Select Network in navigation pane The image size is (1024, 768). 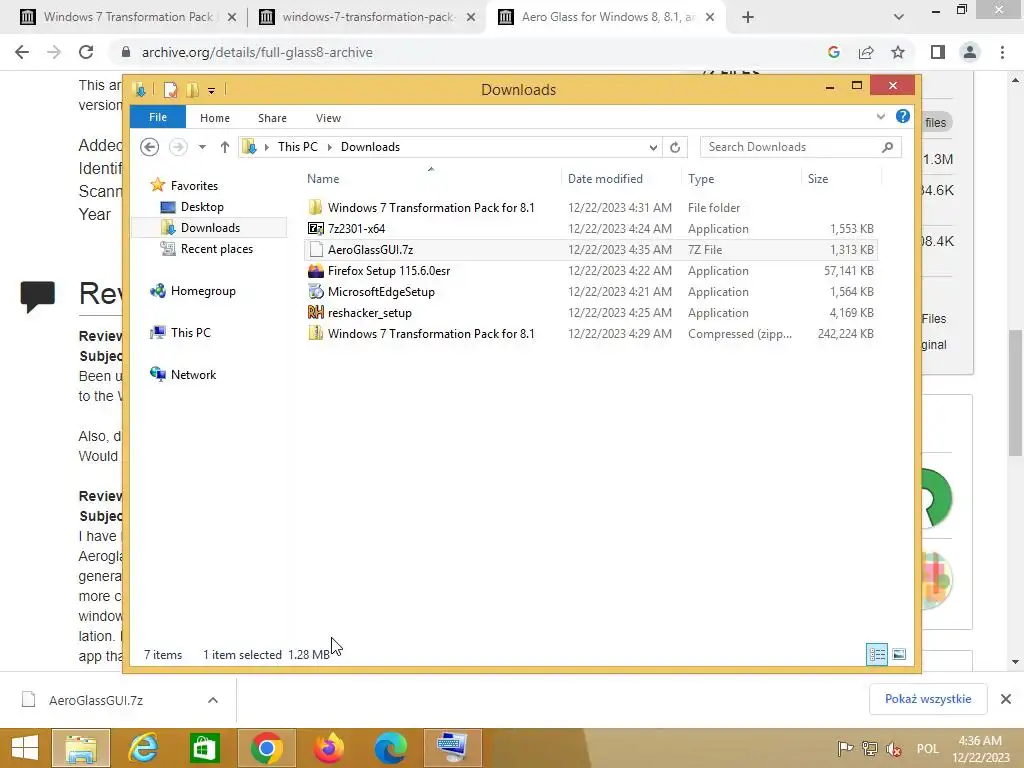(x=193, y=375)
